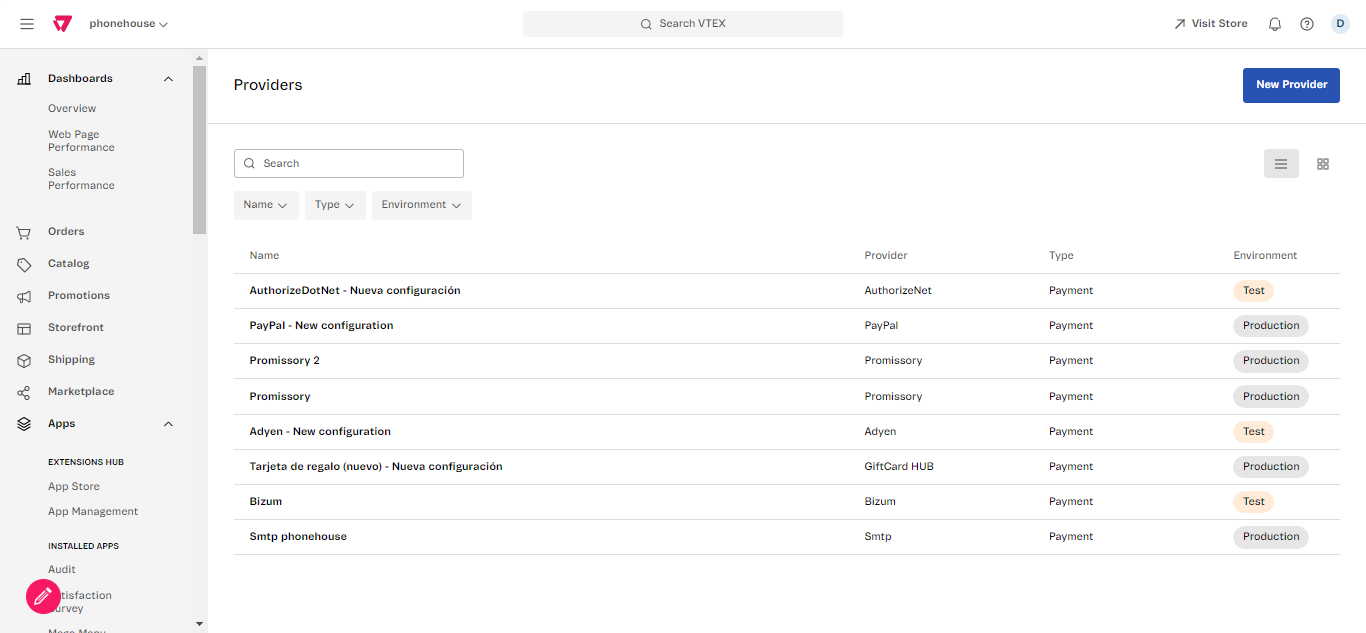
Task: Open Tarjeta de regalo (nuevo) provider
Action: [376, 467]
